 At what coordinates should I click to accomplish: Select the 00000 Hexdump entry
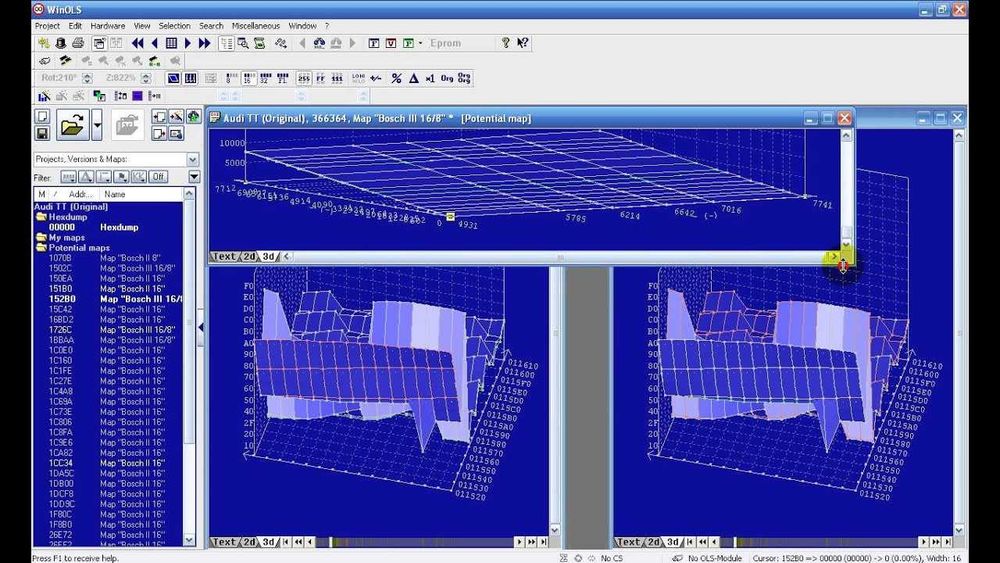108,227
